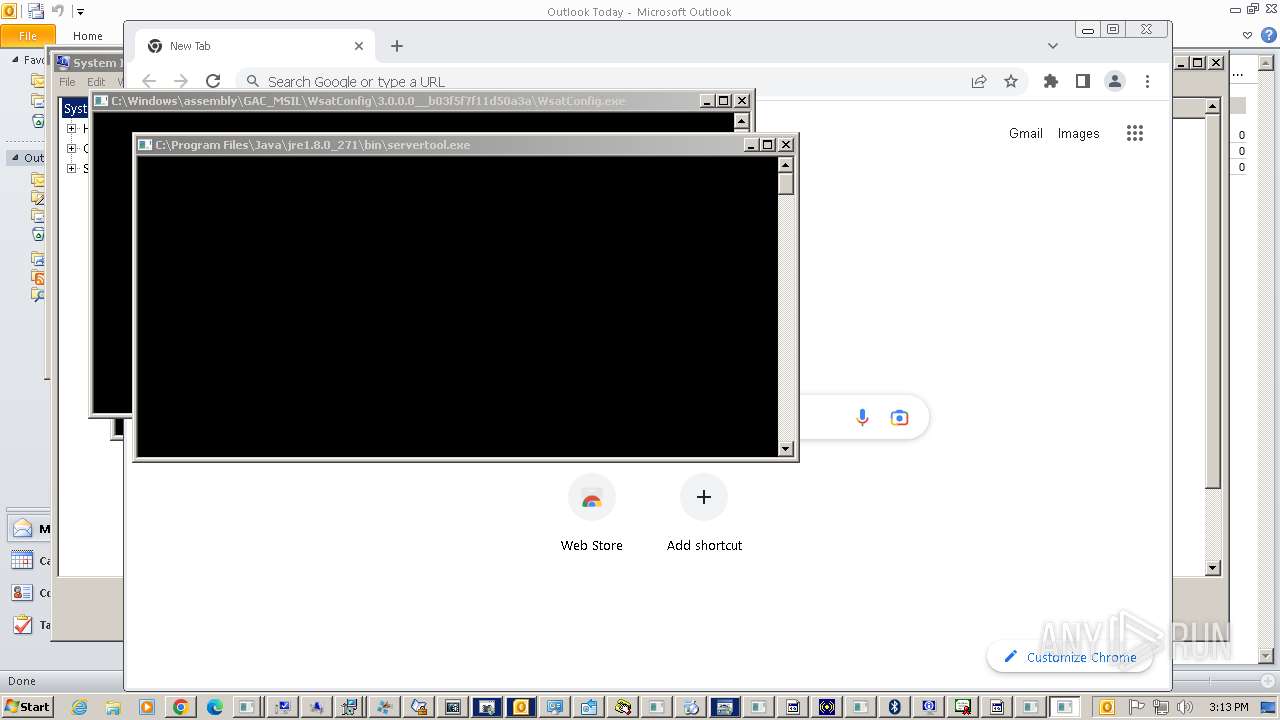Screen dimensions: 1280x720
Task: Open the Web Store shortcut
Action: (591, 513)
